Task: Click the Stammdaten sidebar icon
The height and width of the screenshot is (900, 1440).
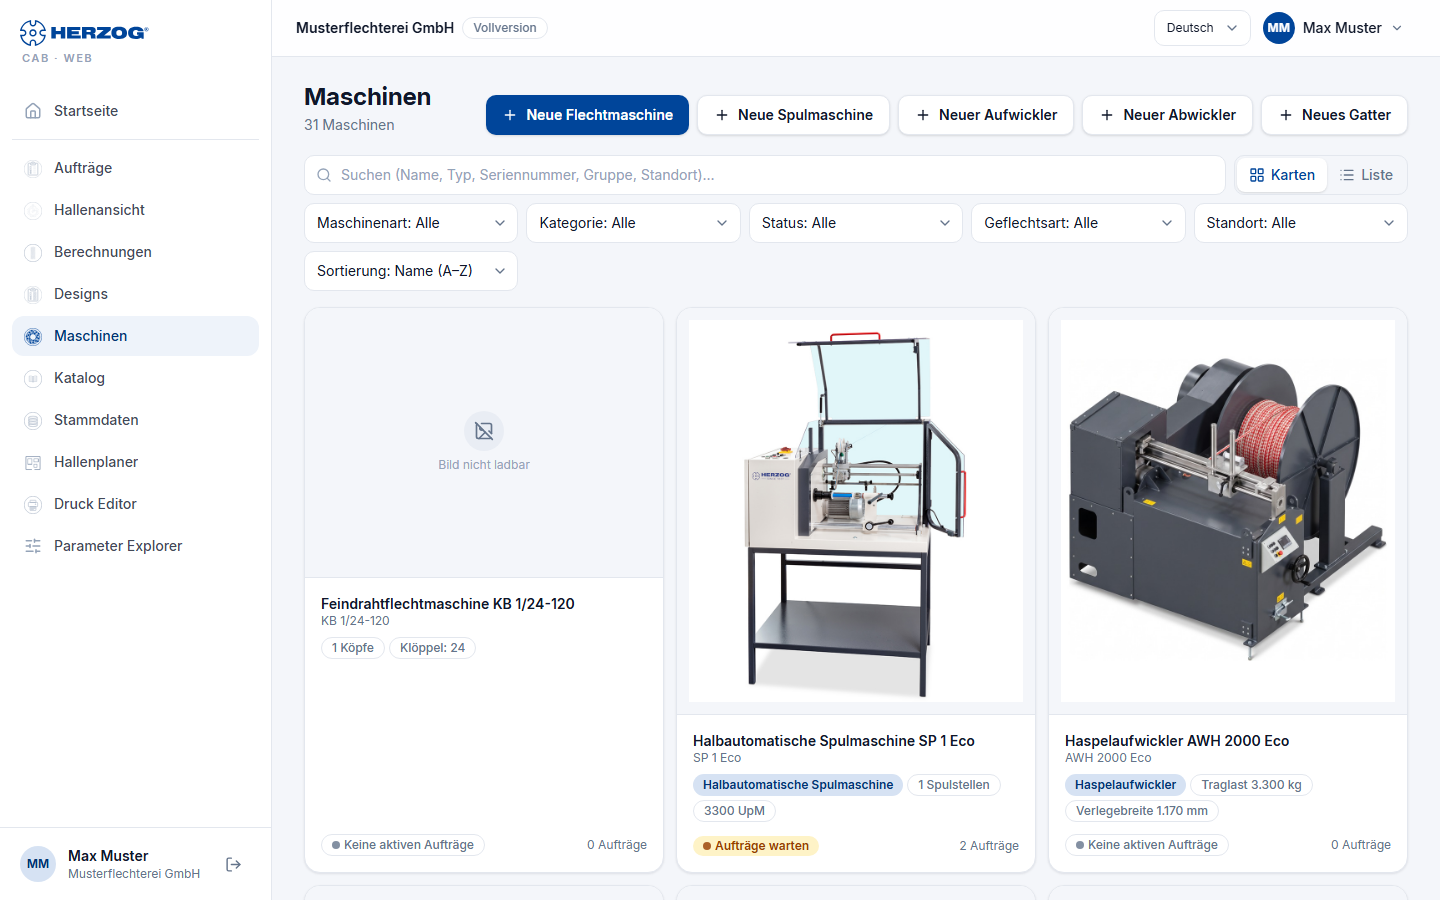Action: (33, 420)
